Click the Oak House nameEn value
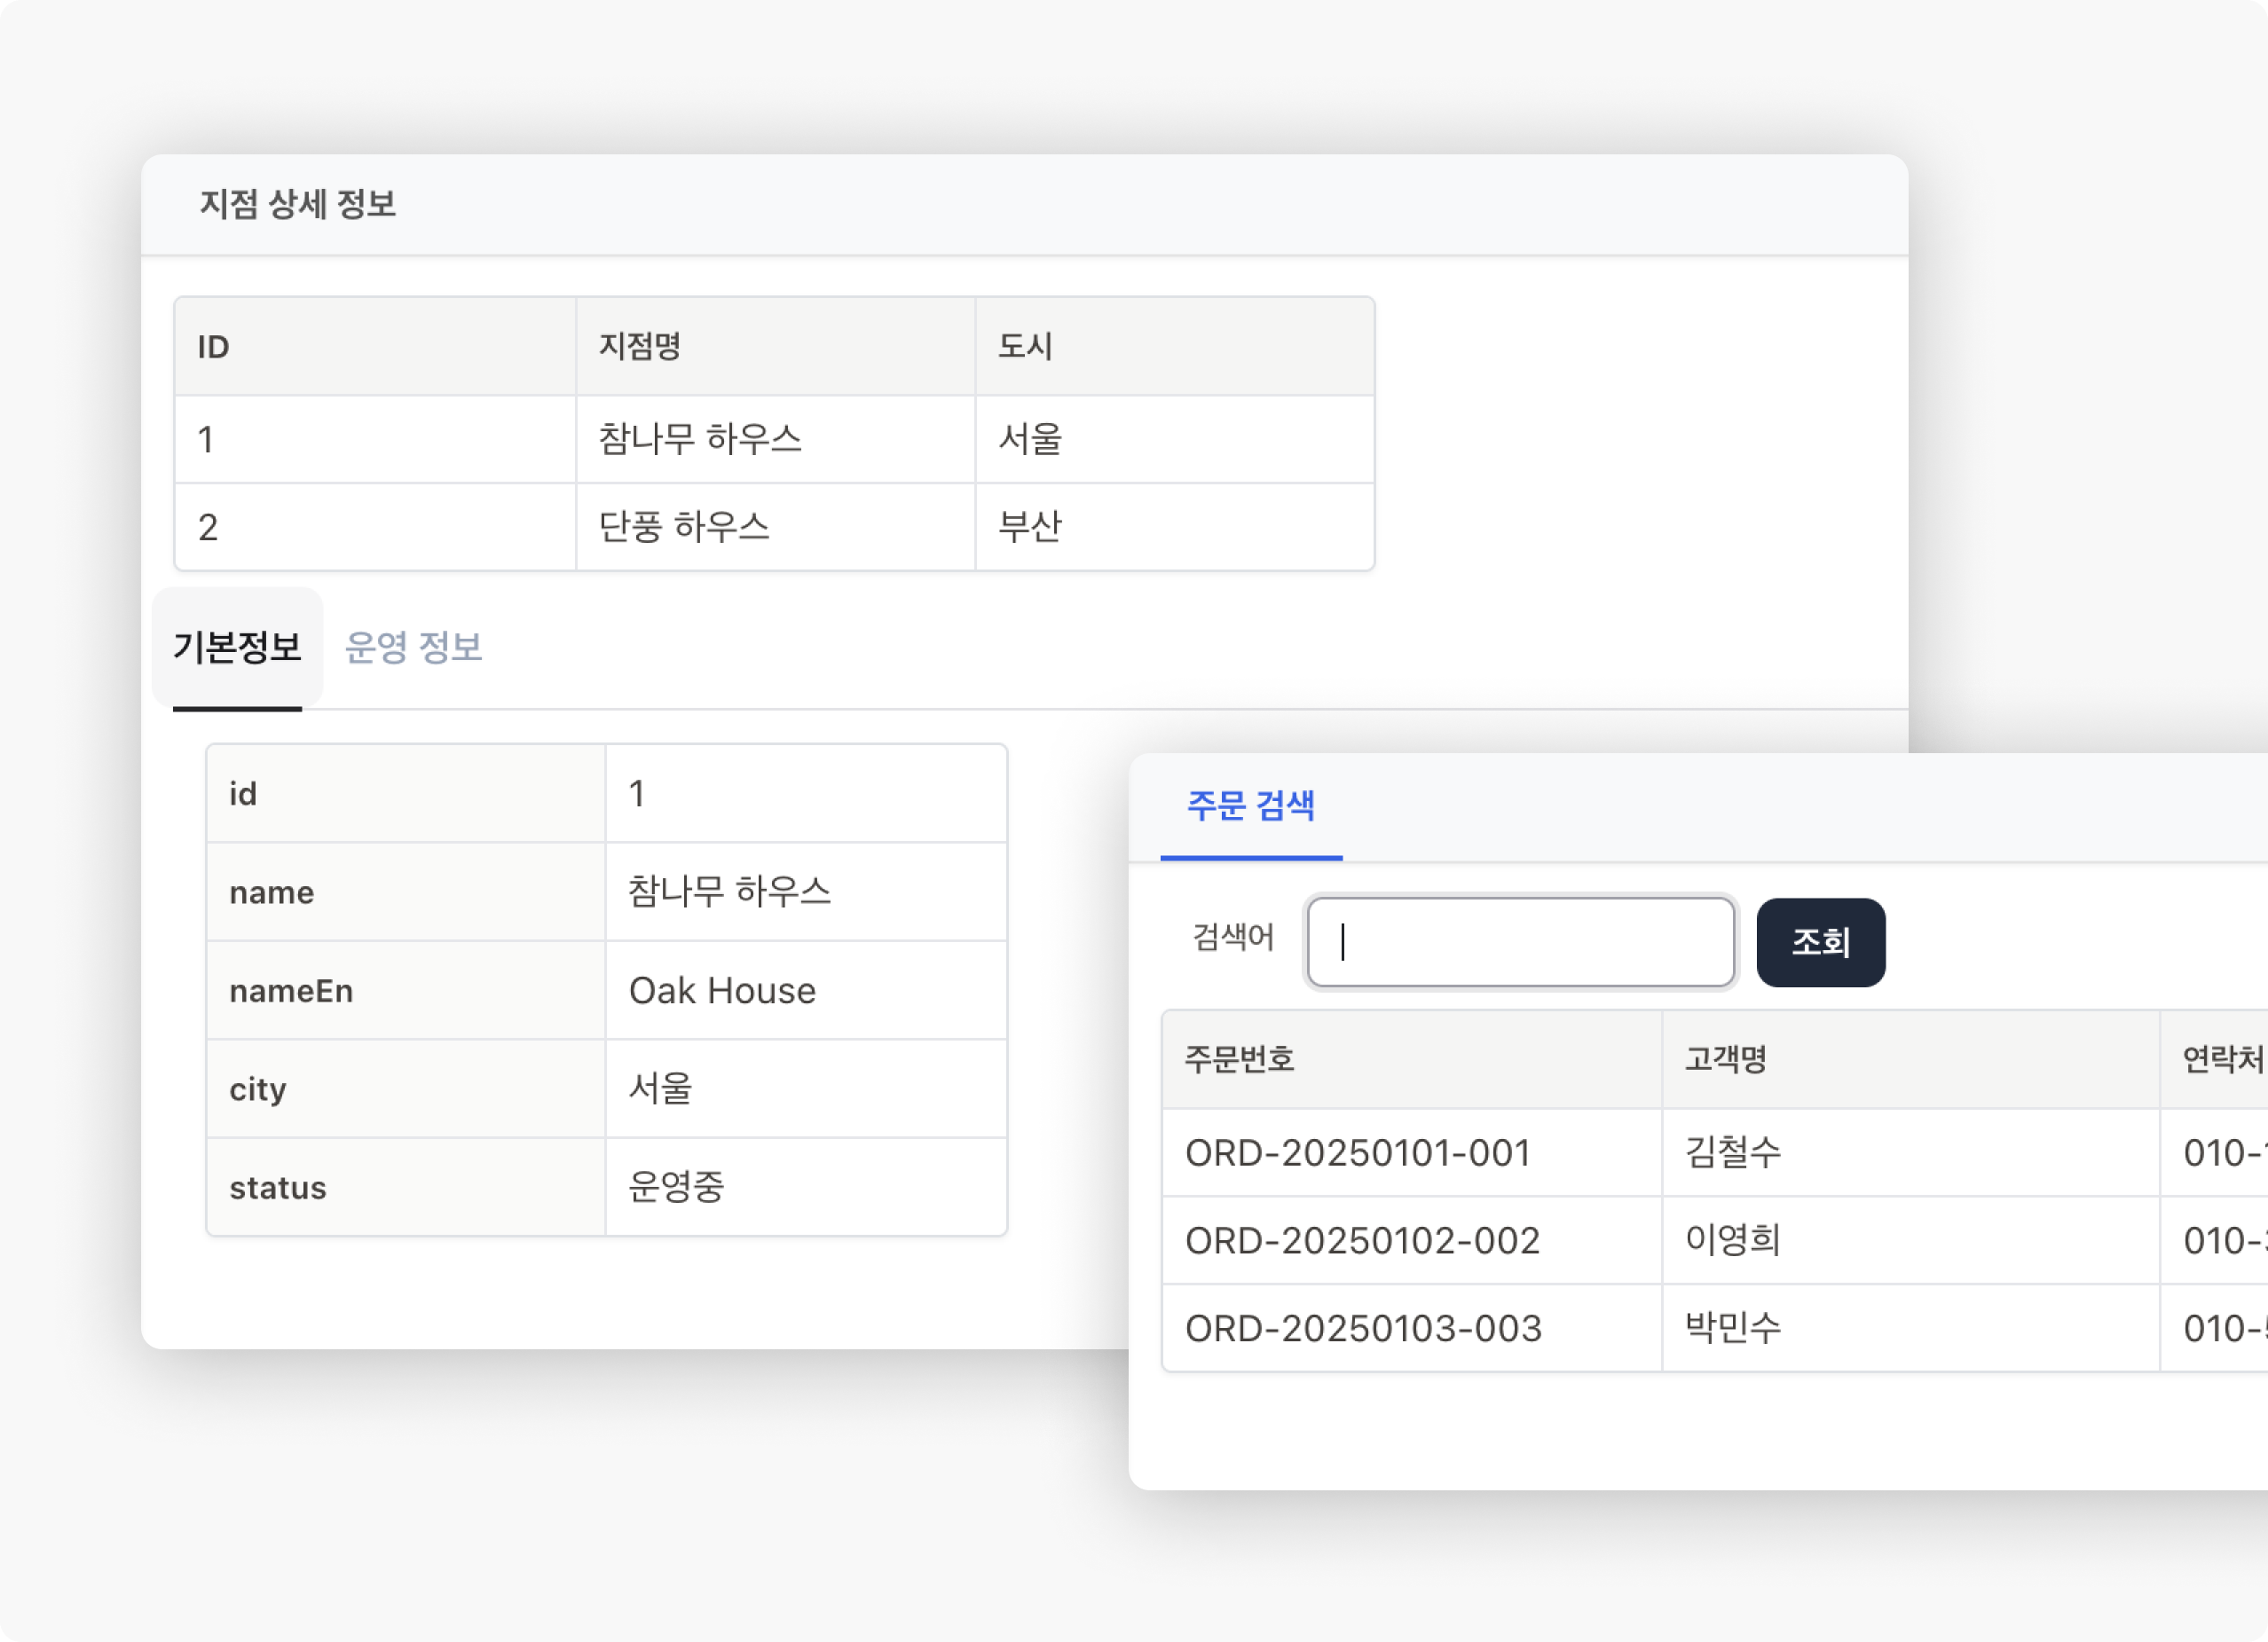Image resolution: width=2268 pixels, height=1642 pixels. click(722, 991)
